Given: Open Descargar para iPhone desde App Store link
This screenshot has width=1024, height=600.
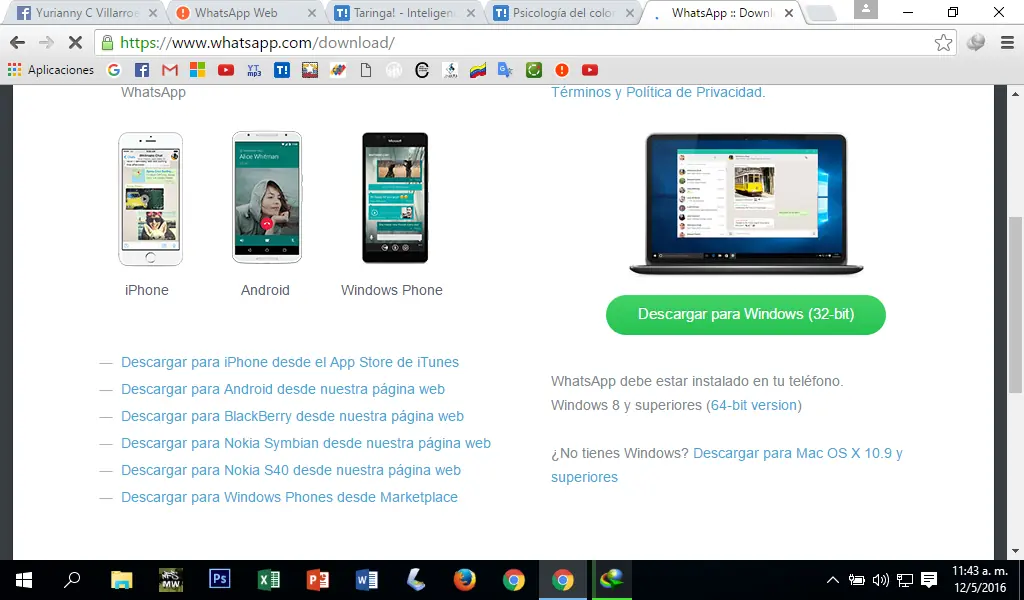Looking at the screenshot, I should click(x=290, y=362).
